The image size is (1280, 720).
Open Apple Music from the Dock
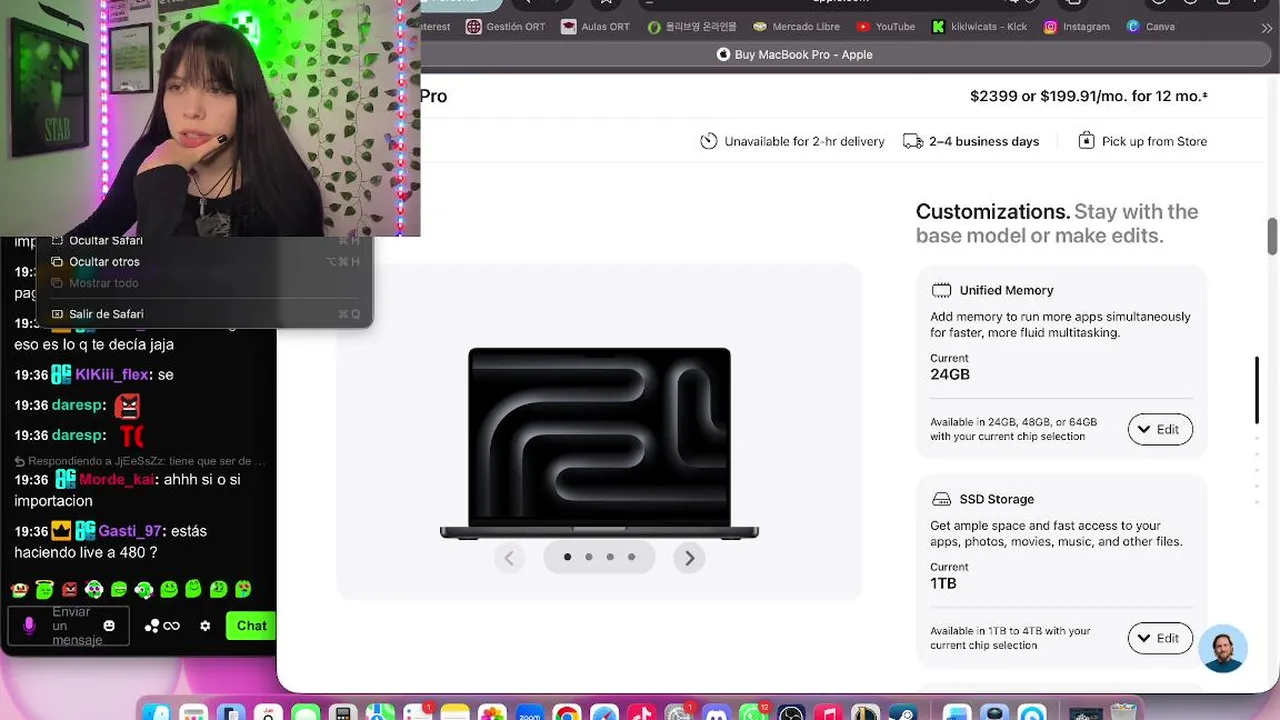click(x=828, y=713)
